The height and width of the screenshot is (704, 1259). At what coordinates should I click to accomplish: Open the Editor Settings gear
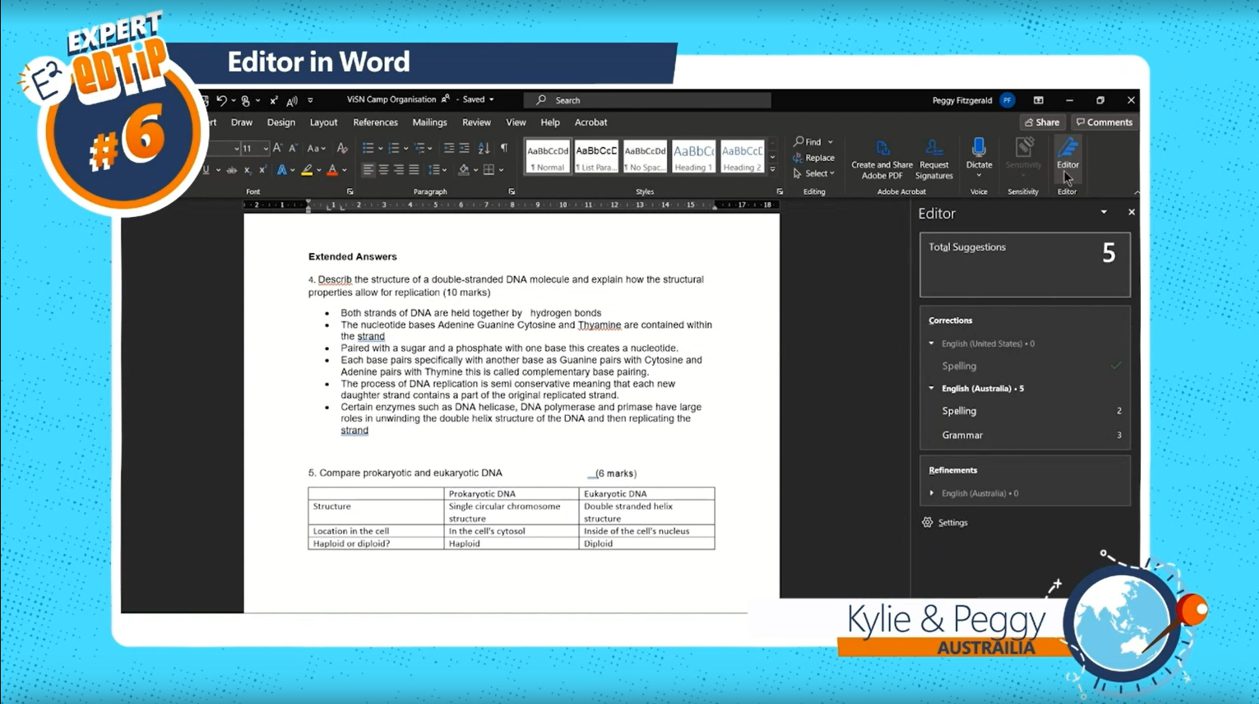pyautogui.click(x=927, y=522)
